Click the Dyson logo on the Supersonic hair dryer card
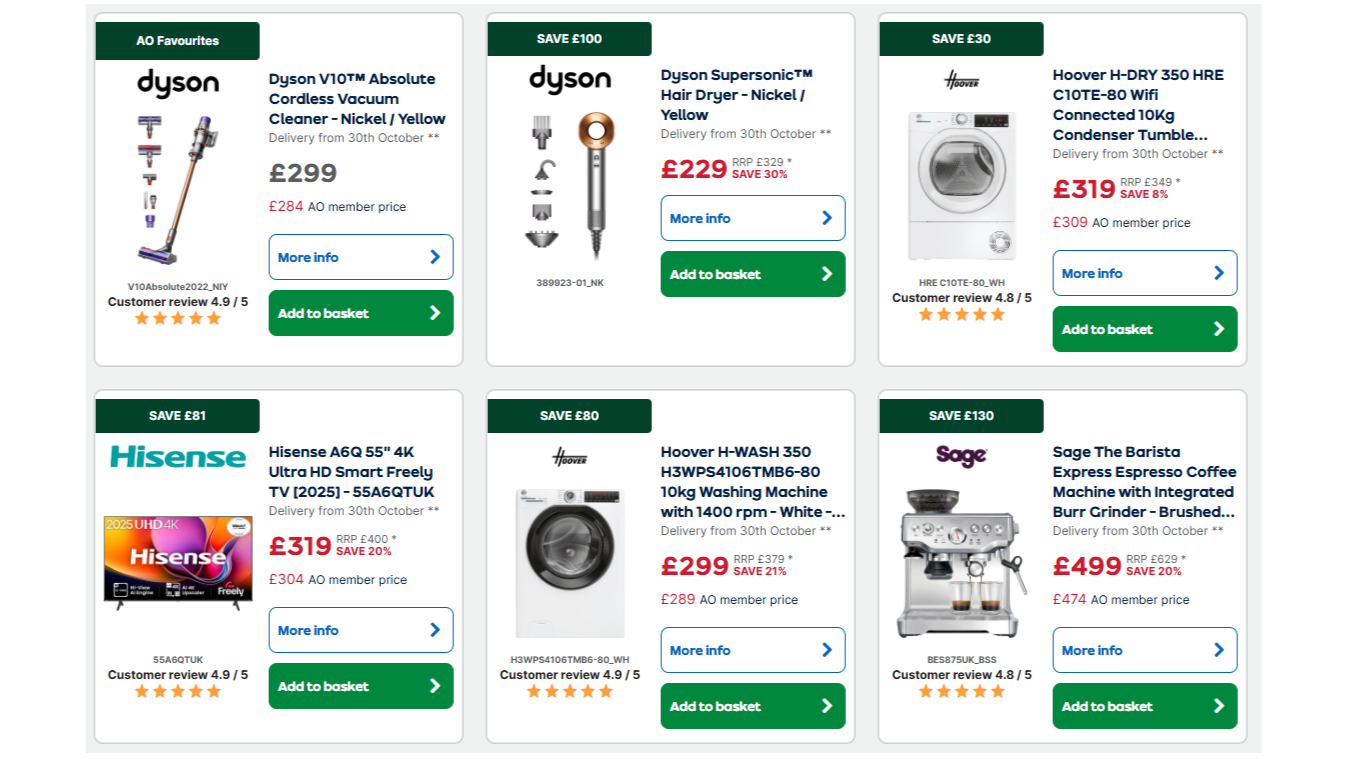1349x759 pixels. pyautogui.click(x=570, y=79)
